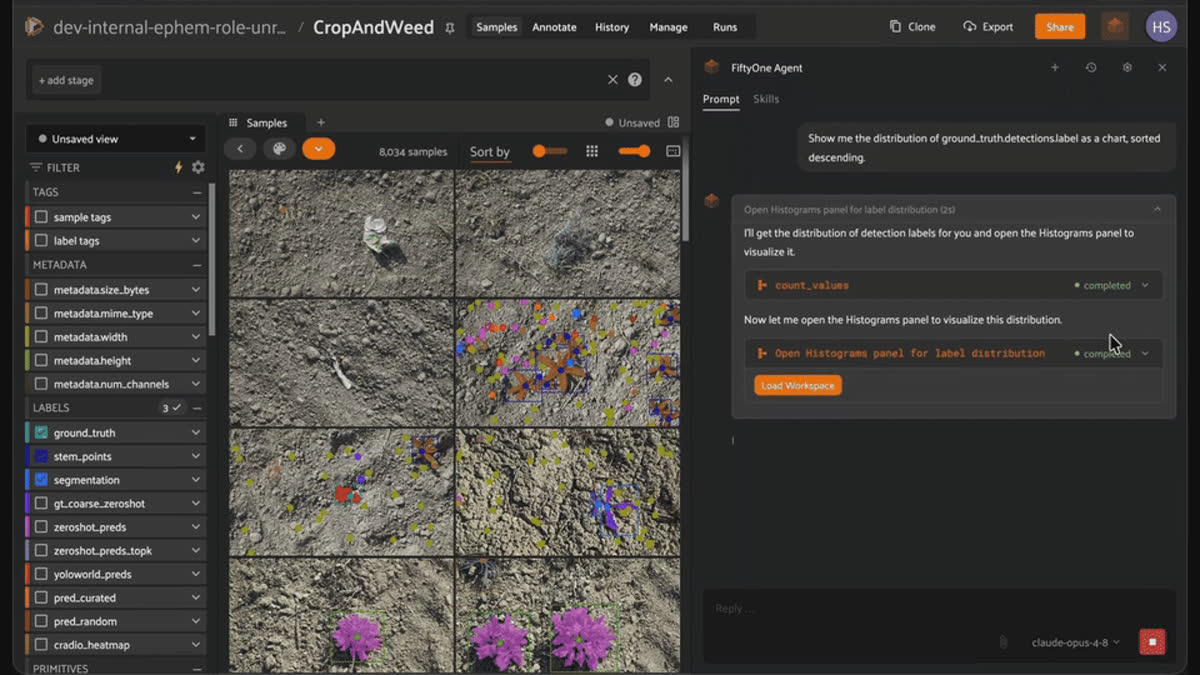Open the dynamic grid layout icon

[x=592, y=151]
